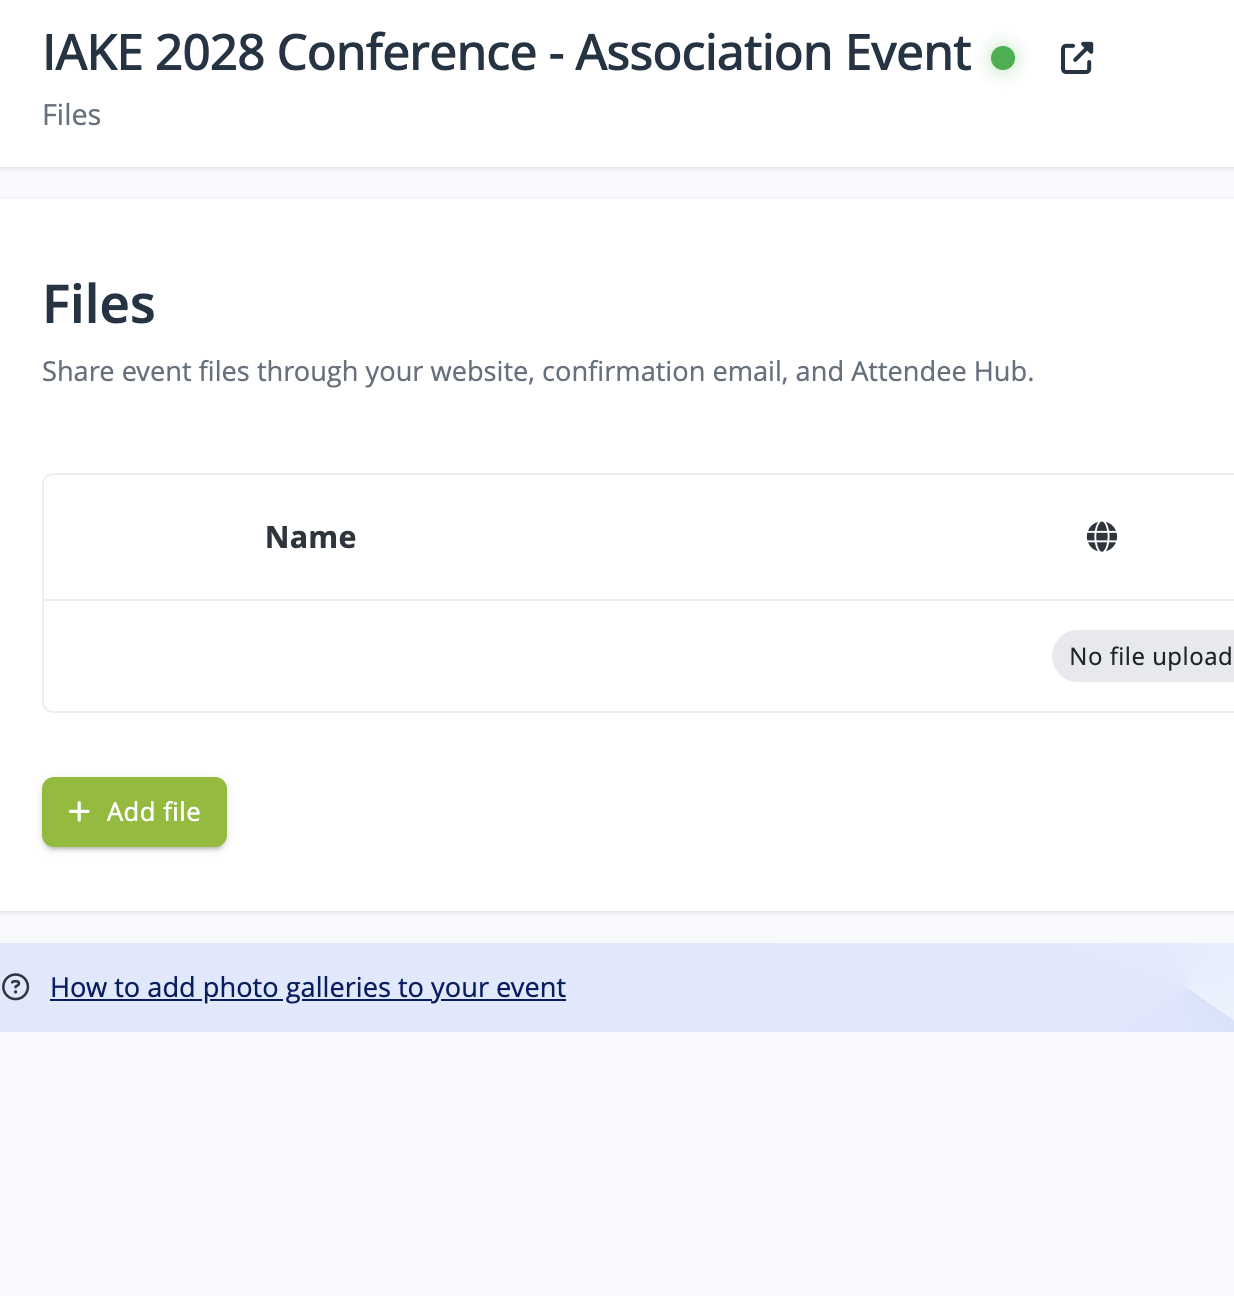Click the question mark help icon

click(16, 987)
